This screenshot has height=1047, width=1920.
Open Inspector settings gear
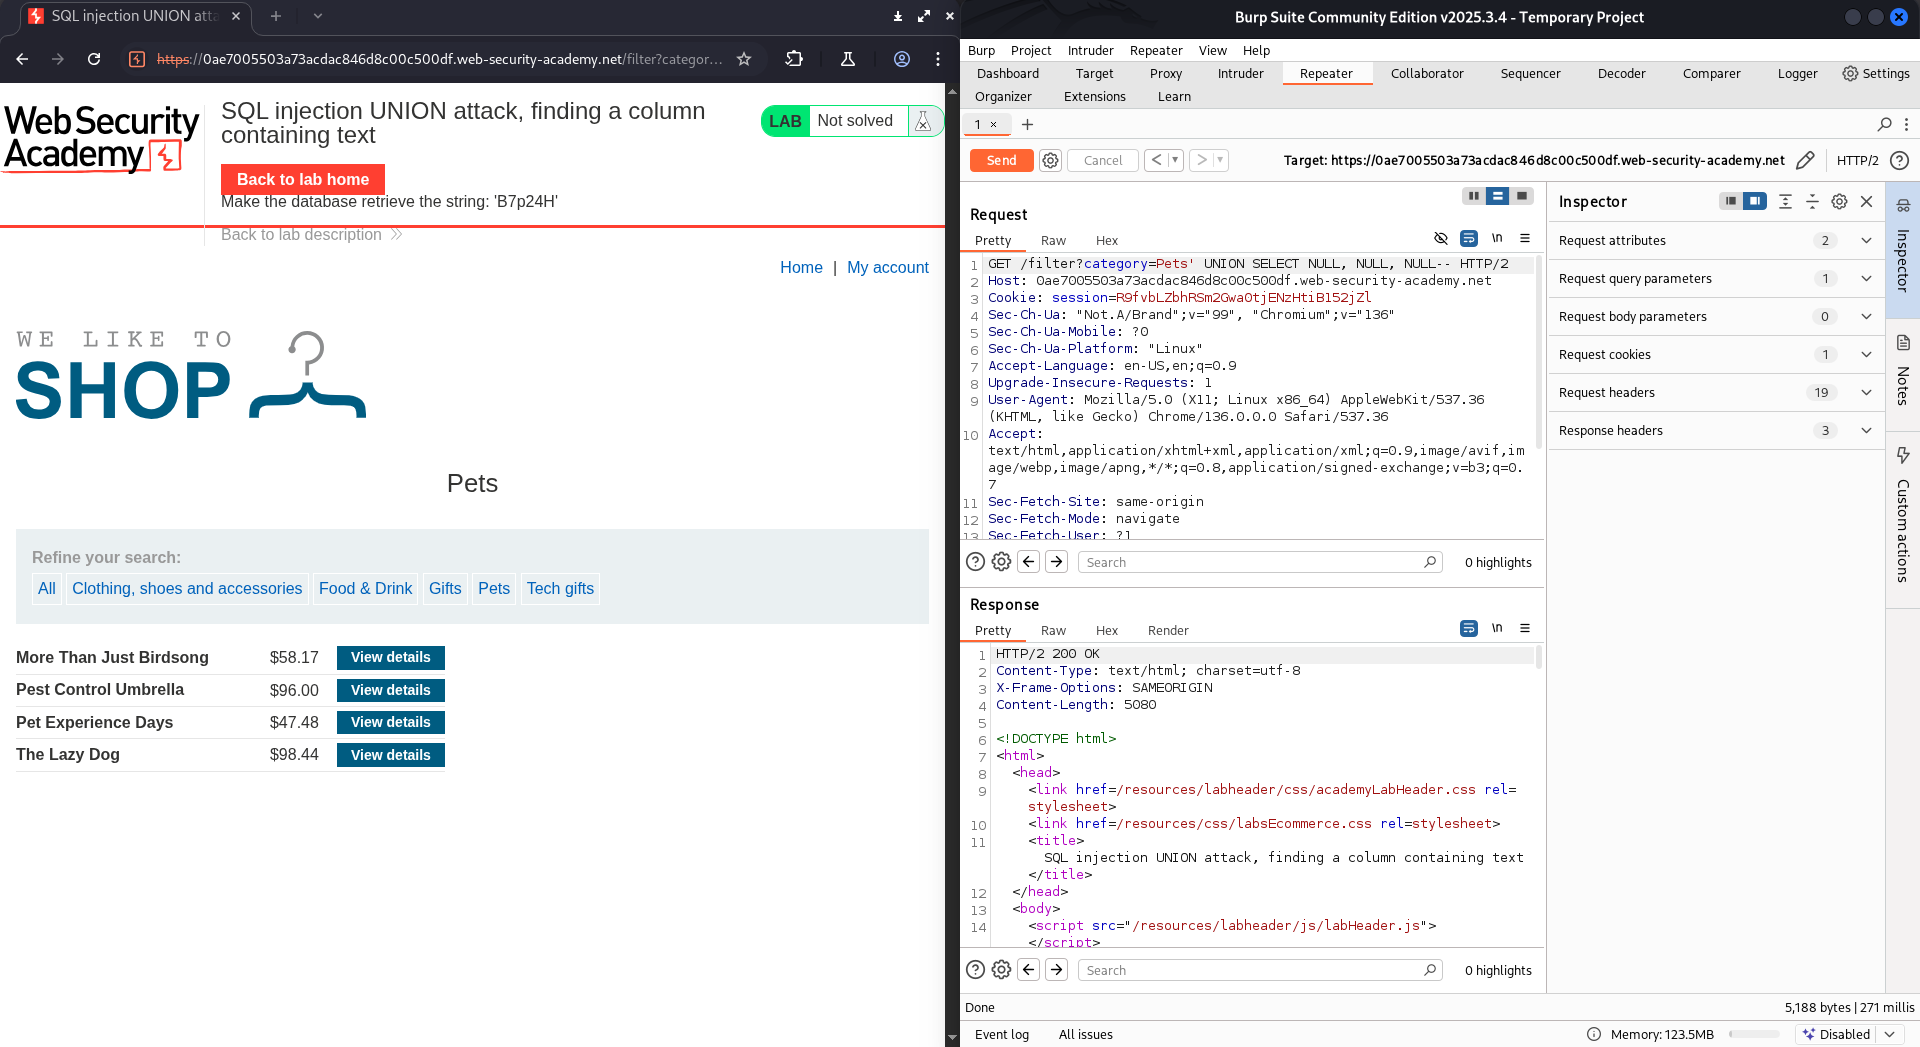click(1839, 201)
